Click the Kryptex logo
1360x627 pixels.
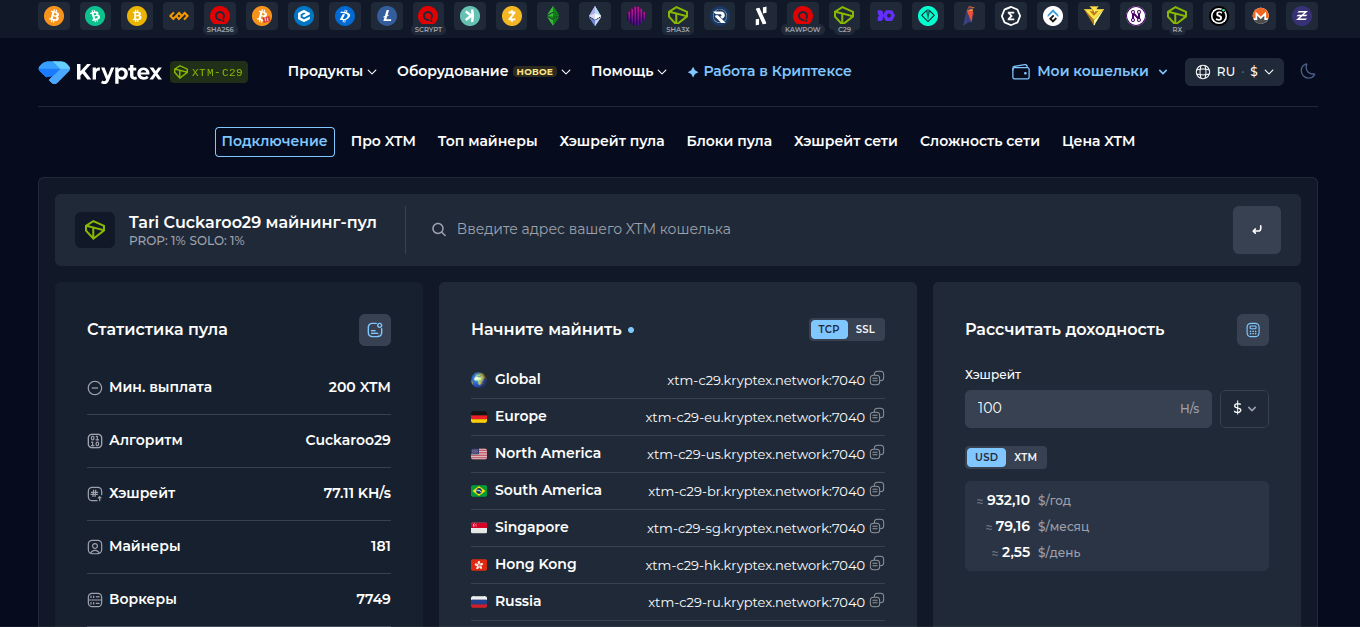point(99,71)
